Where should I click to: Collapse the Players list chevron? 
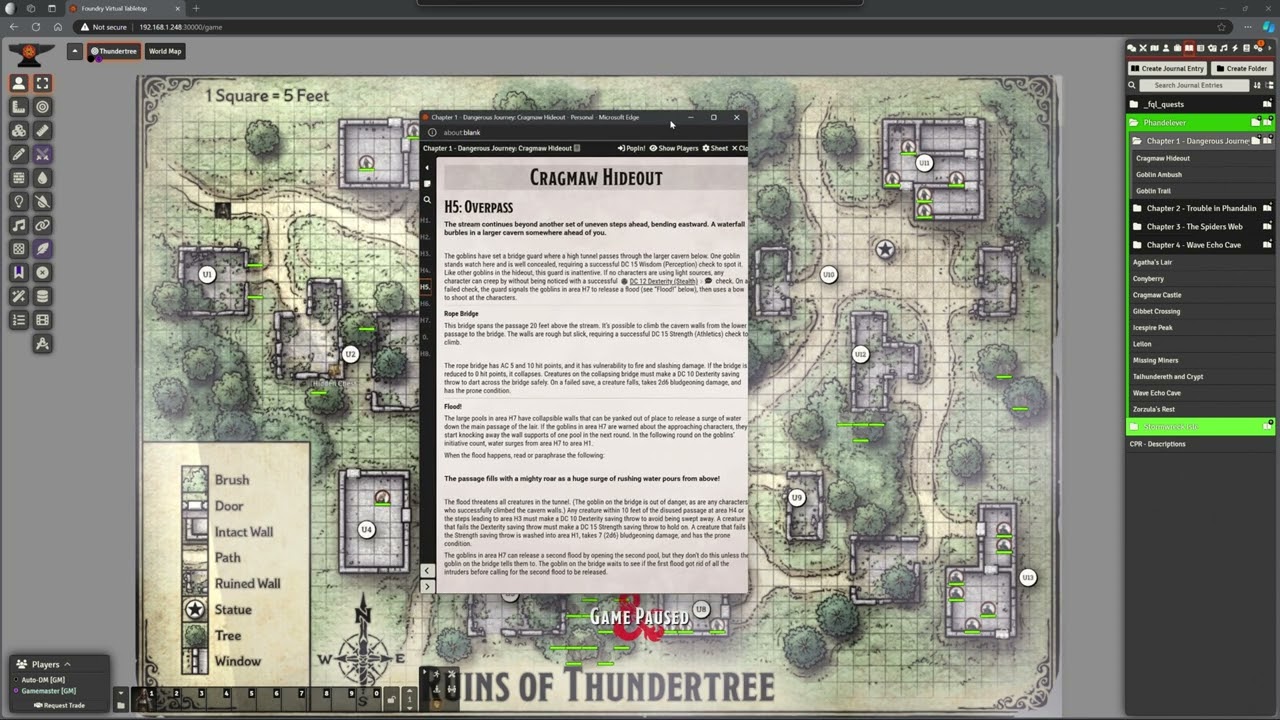click(67, 664)
